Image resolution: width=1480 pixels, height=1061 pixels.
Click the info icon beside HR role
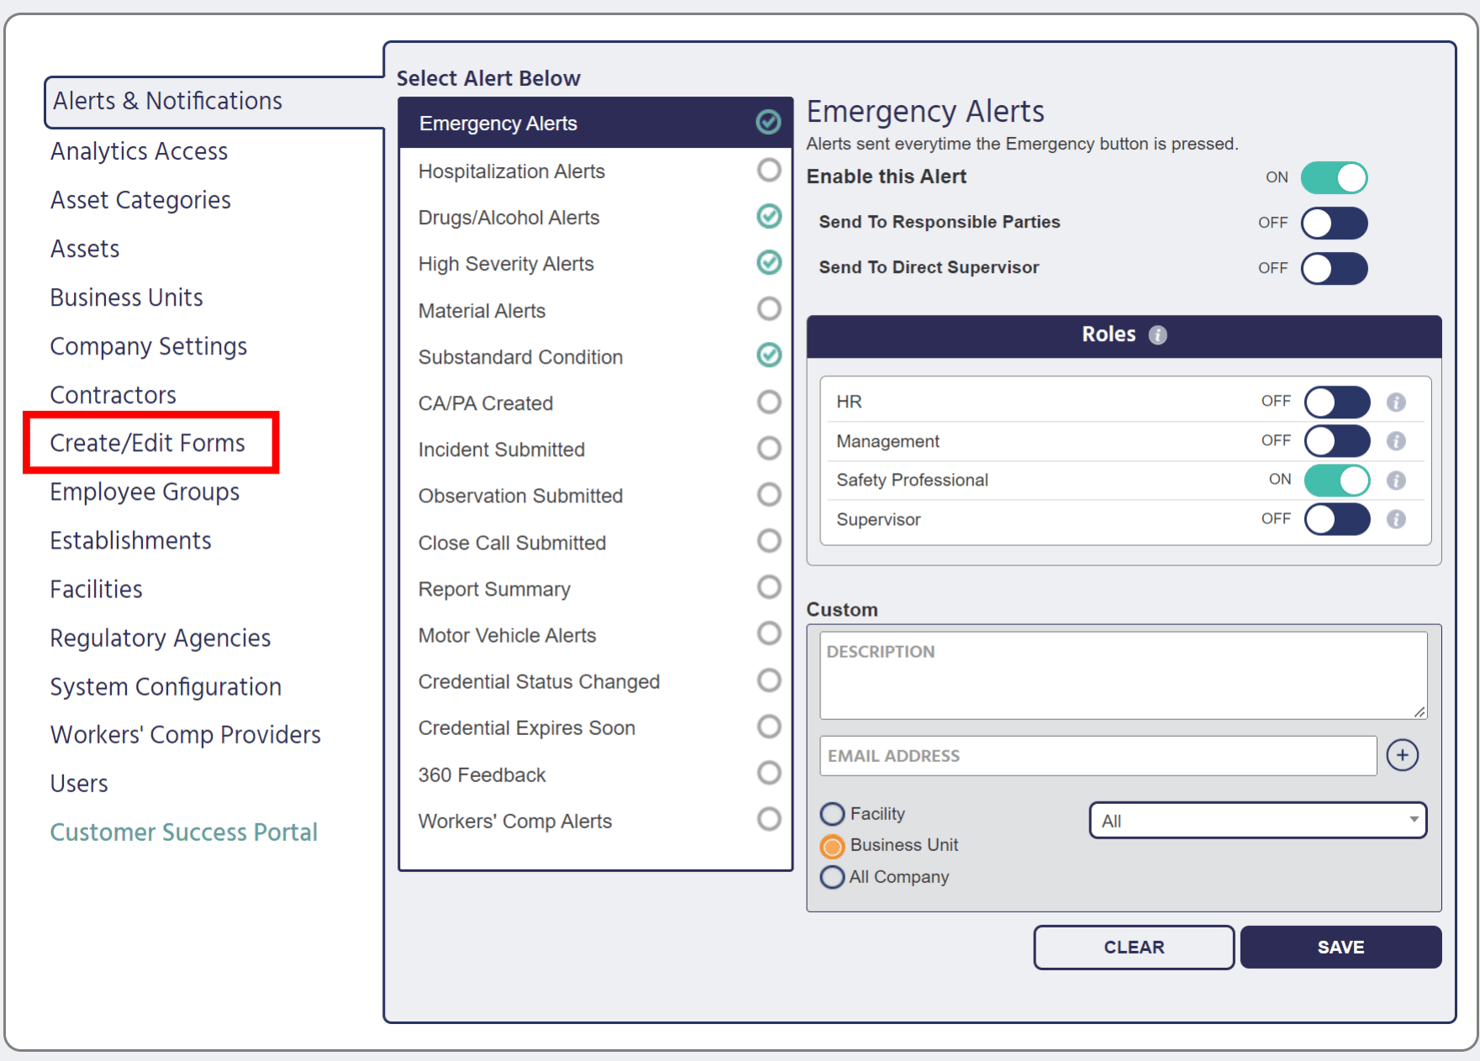tap(1396, 402)
